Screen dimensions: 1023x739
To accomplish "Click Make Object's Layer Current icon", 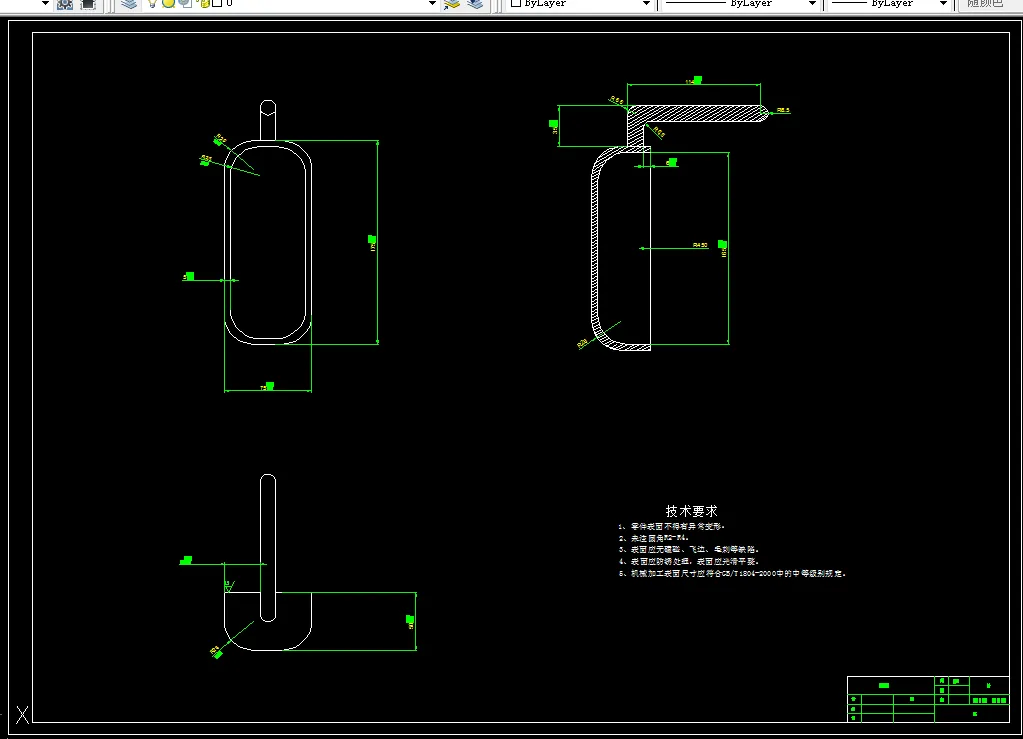I will tap(451, 4).
